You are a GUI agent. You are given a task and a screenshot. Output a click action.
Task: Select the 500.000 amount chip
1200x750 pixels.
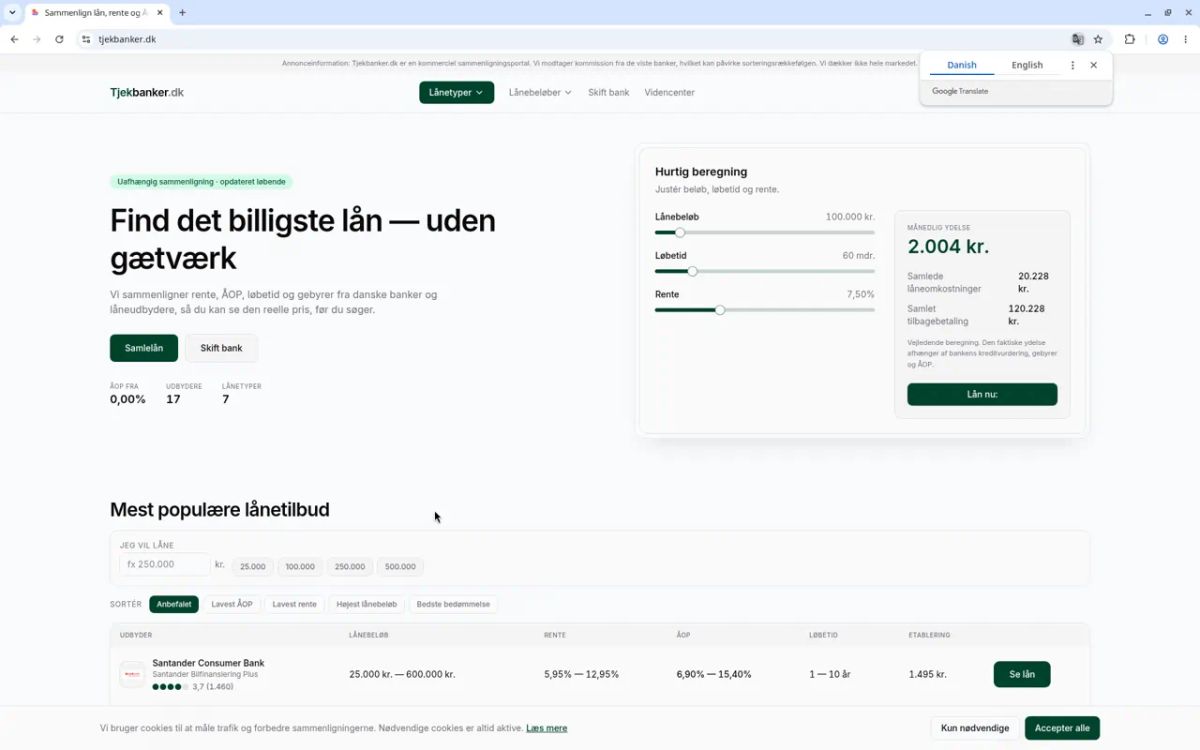pyautogui.click(x=400, y=567)
